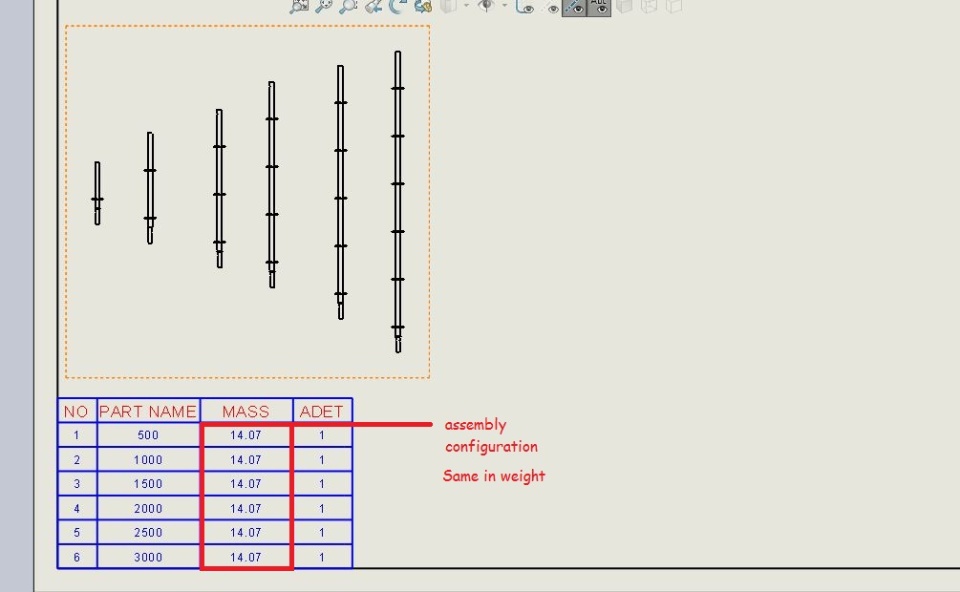This screenshot has height=592, width=960.
Task: Click the Display Style cube icon
Action: [x=450, y=6]
